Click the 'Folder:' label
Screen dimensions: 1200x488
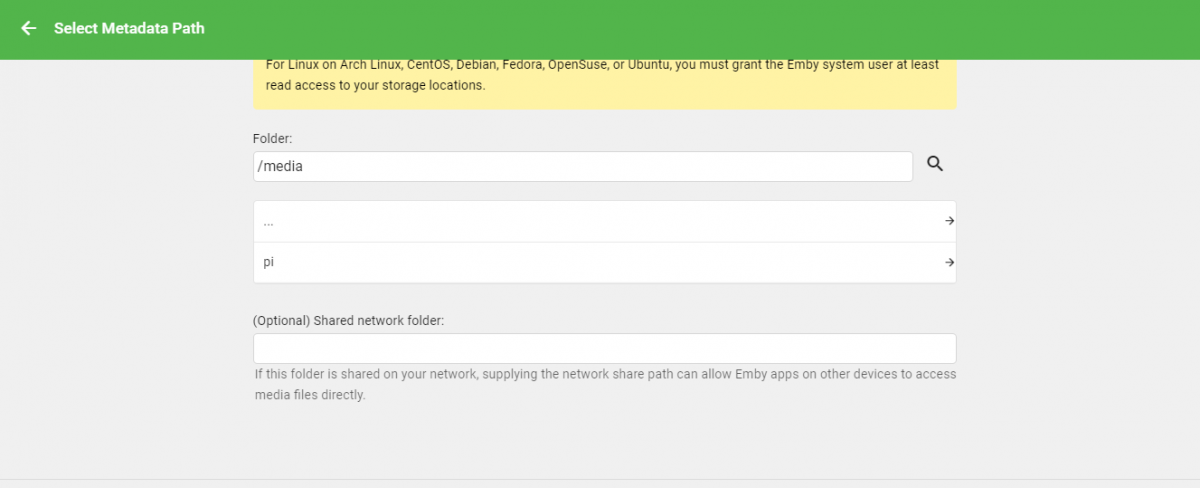(x=272, y=139)
